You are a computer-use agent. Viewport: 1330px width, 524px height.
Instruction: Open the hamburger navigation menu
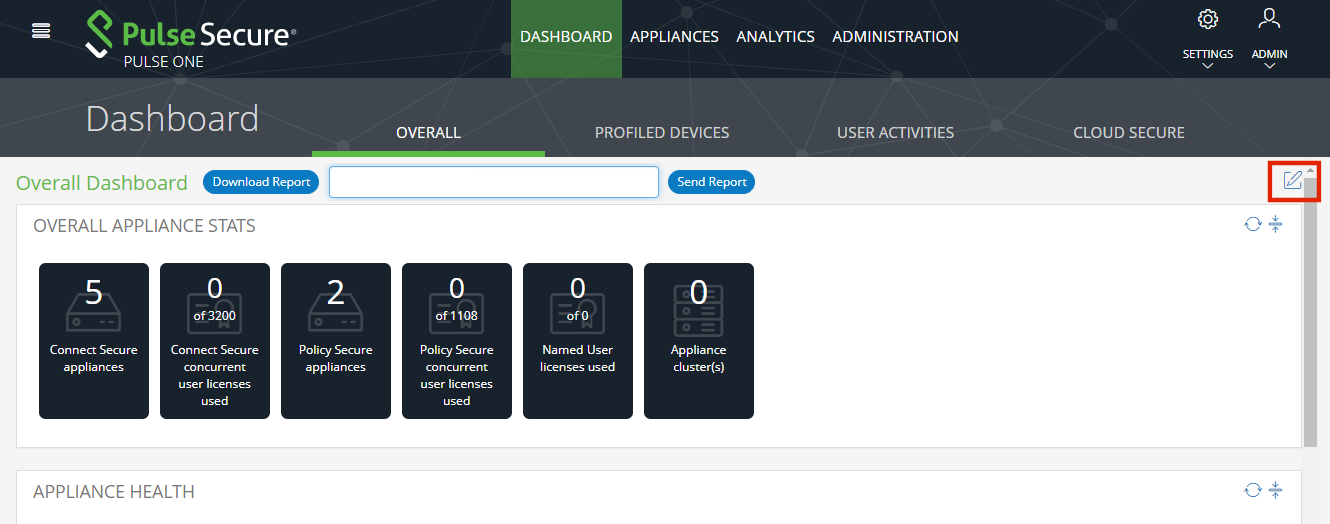point(41,31)
